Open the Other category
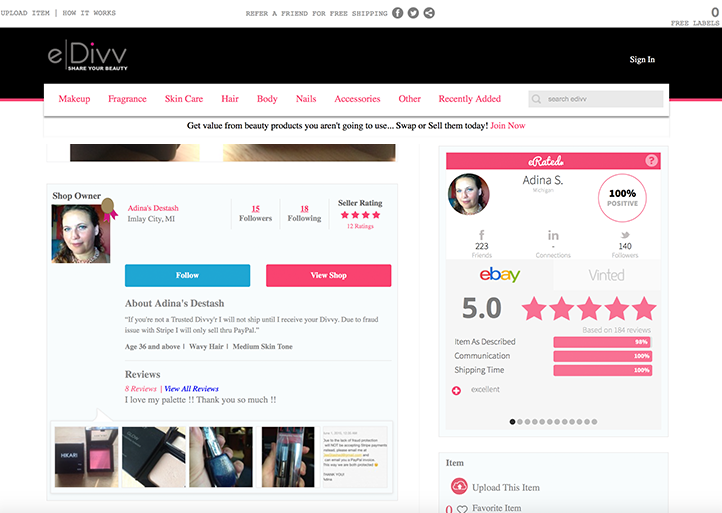This screenshot has width=722, height=513. pos(409,99)
